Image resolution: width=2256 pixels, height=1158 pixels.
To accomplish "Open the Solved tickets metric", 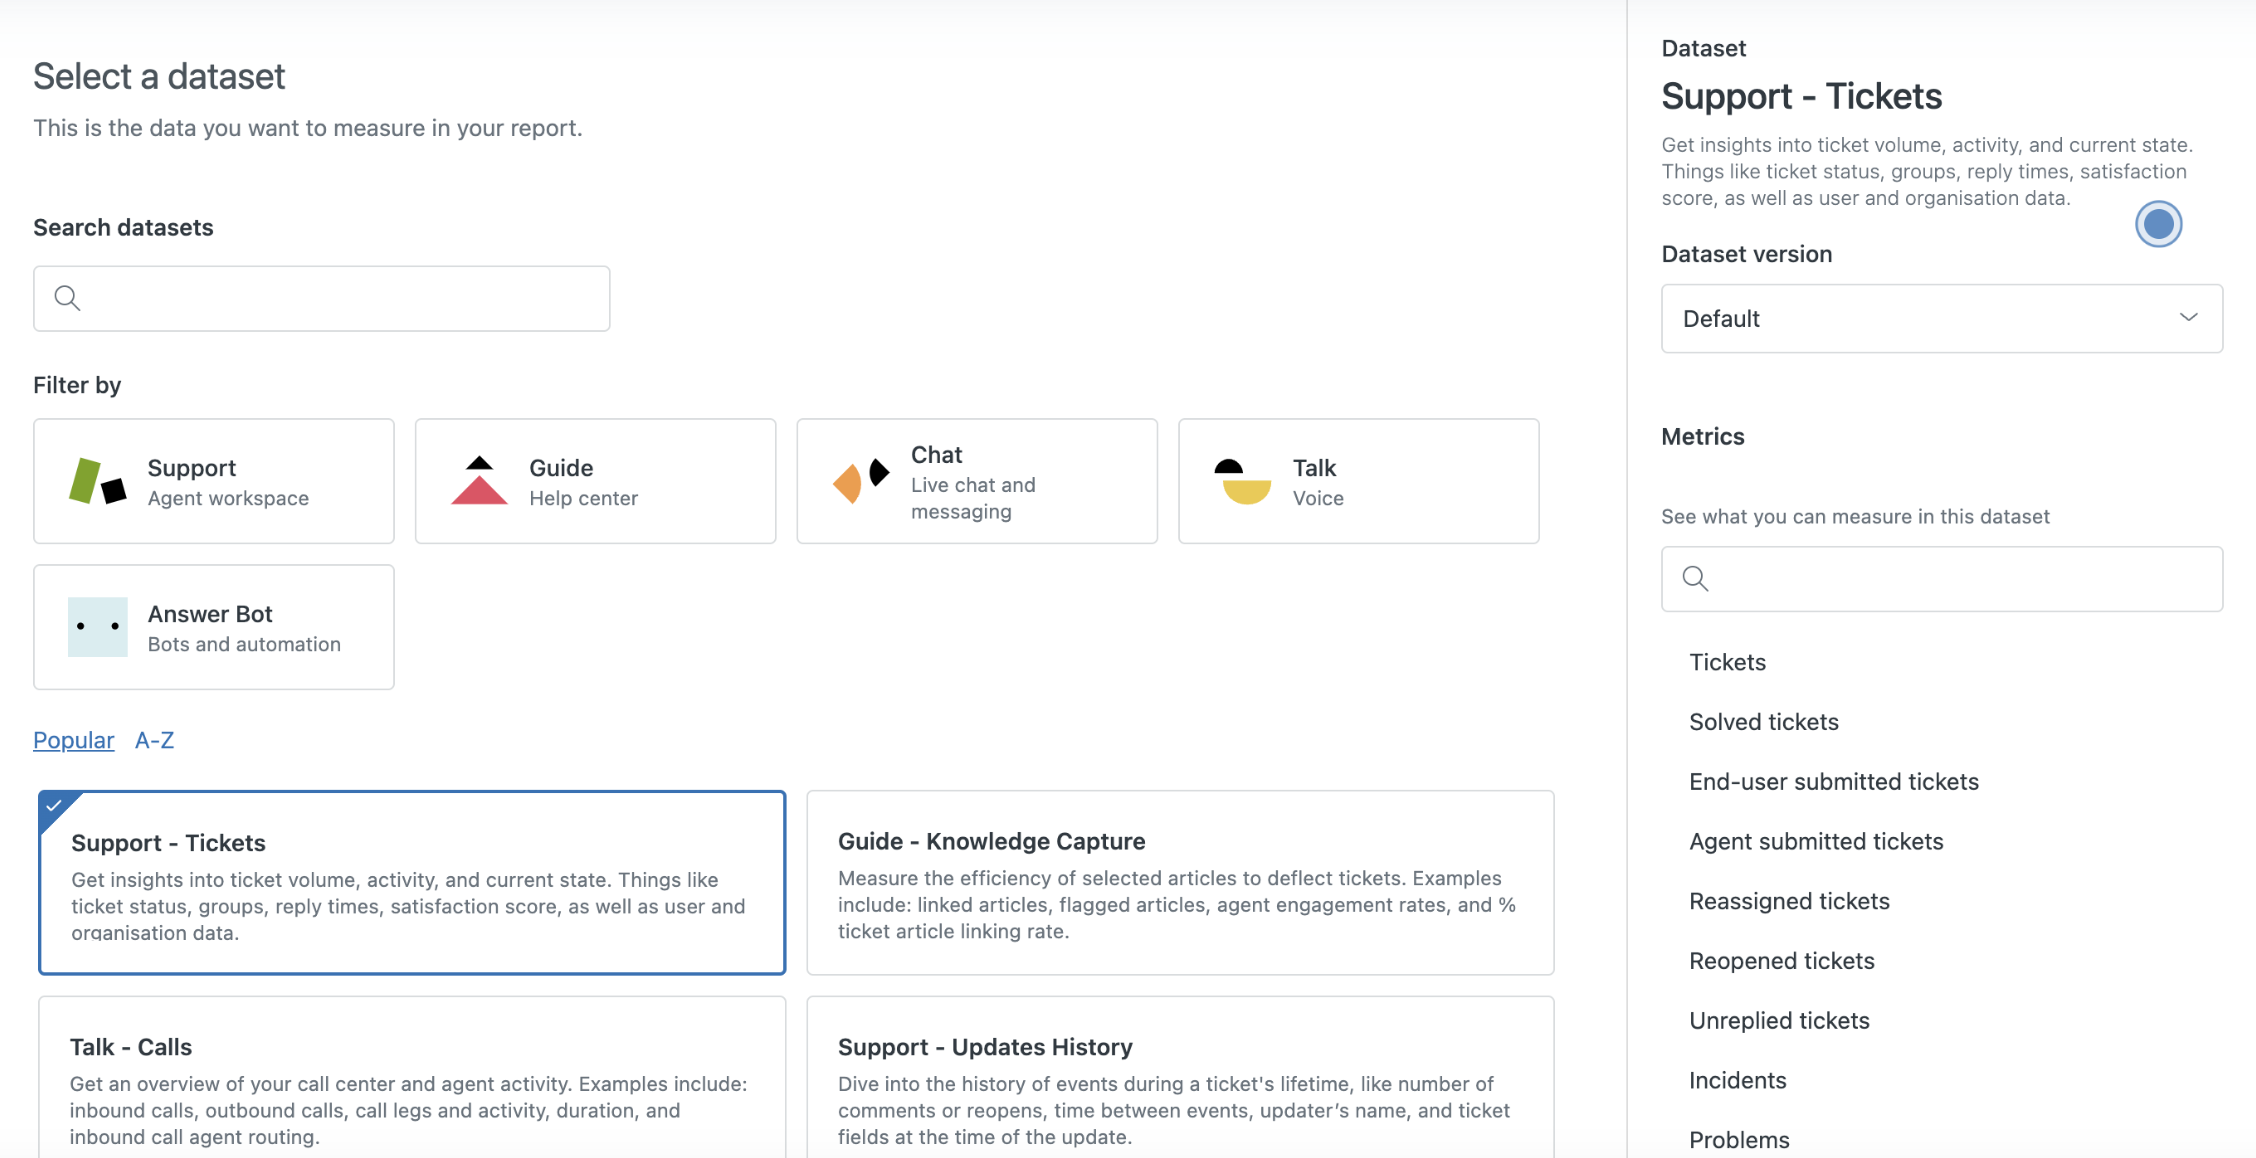I will point(1763,721).
